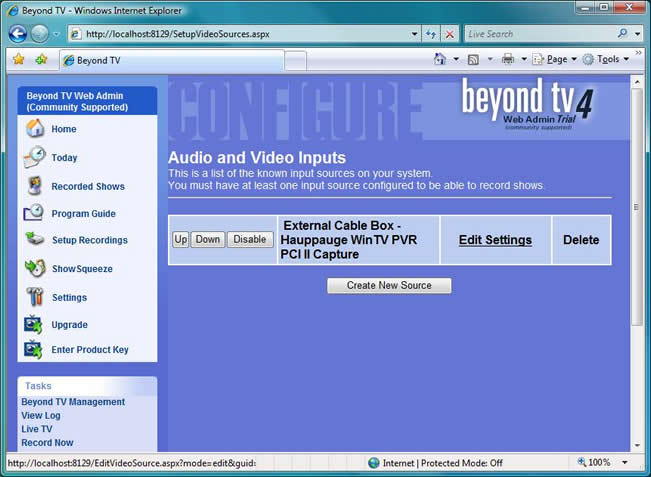Image resolution: width=651 pixels, height=477 pixels.
Task: Click the Upgrade TV icon
Action: click(33, 324)
